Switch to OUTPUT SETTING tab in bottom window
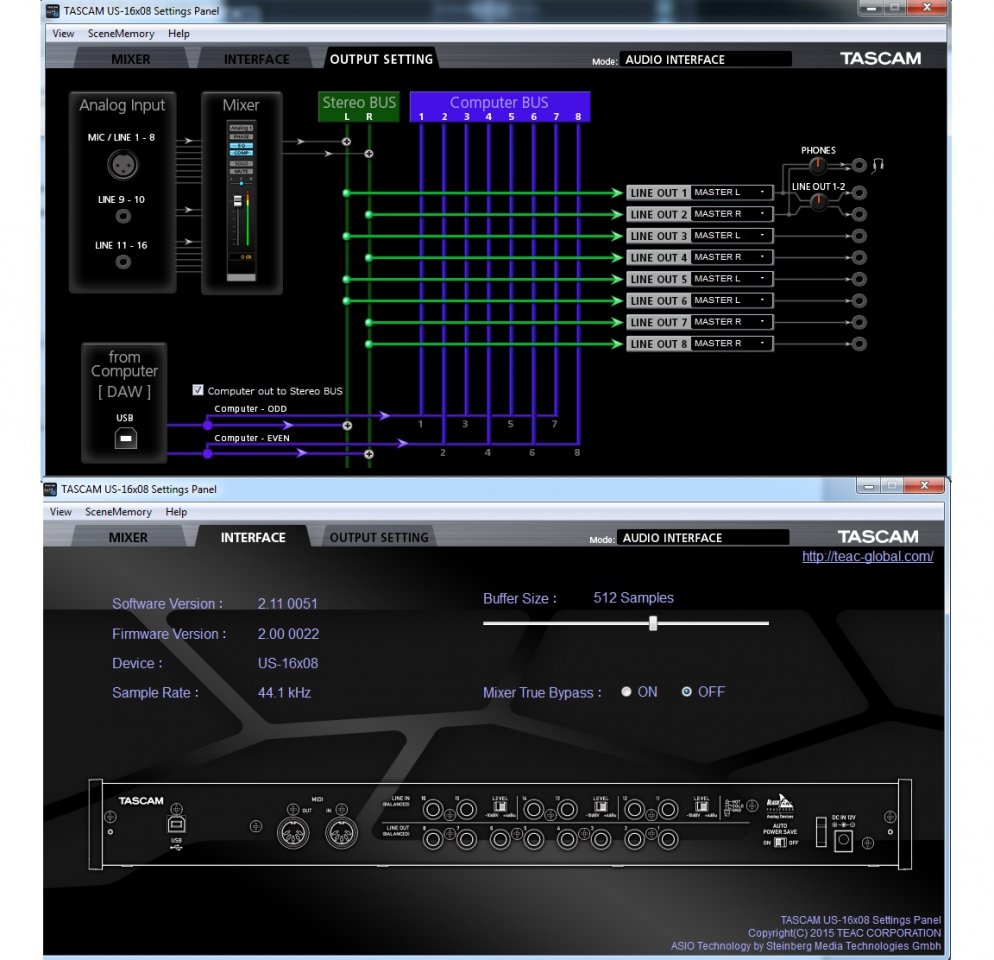 (379, 537)
